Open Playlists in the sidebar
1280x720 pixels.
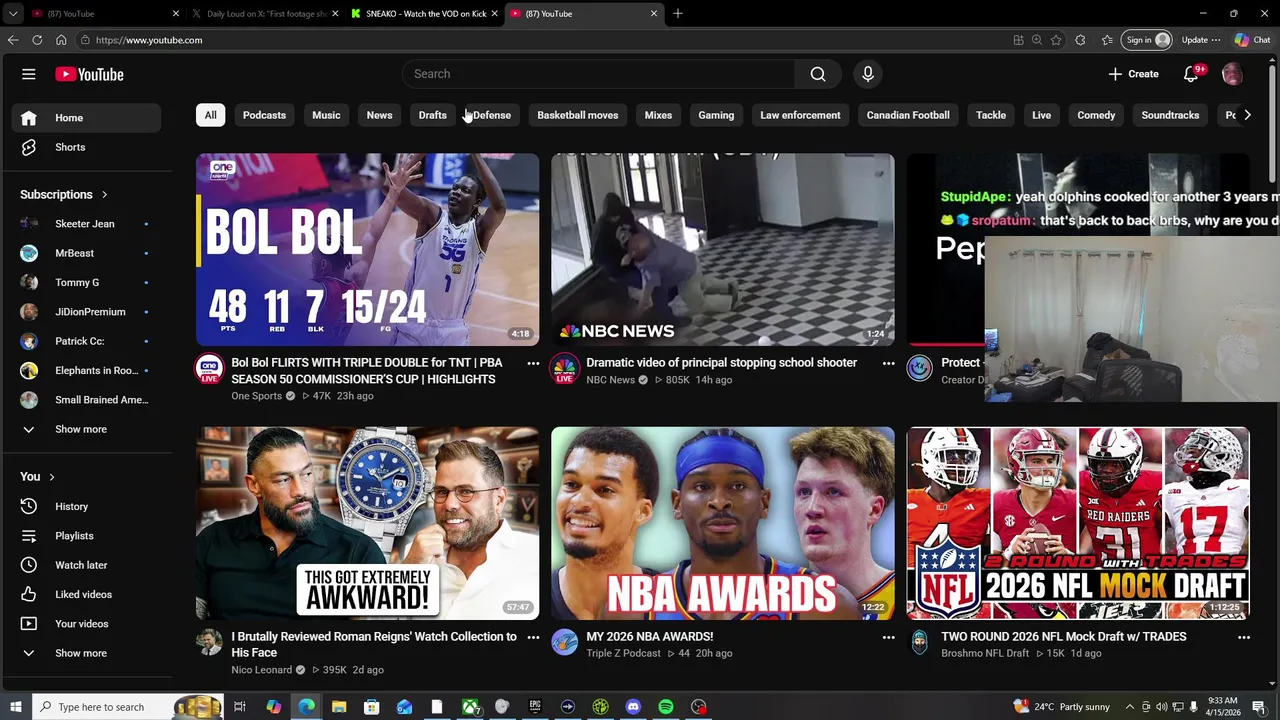click(86, 535)
